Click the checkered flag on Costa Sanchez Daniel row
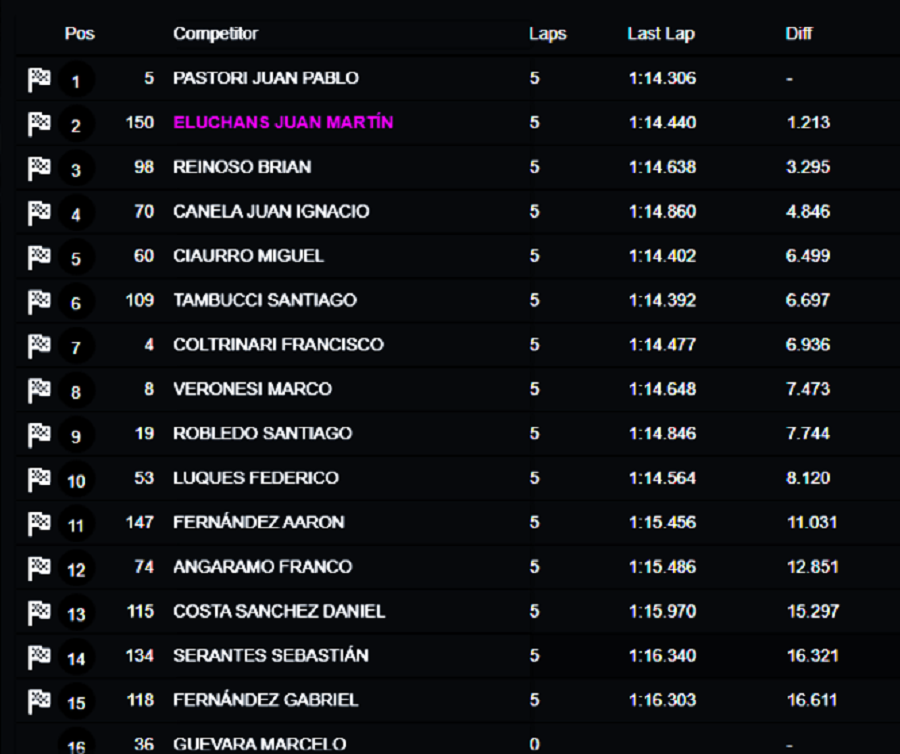Viewport: 900px width, 754px height. click(x=39, y=612)
